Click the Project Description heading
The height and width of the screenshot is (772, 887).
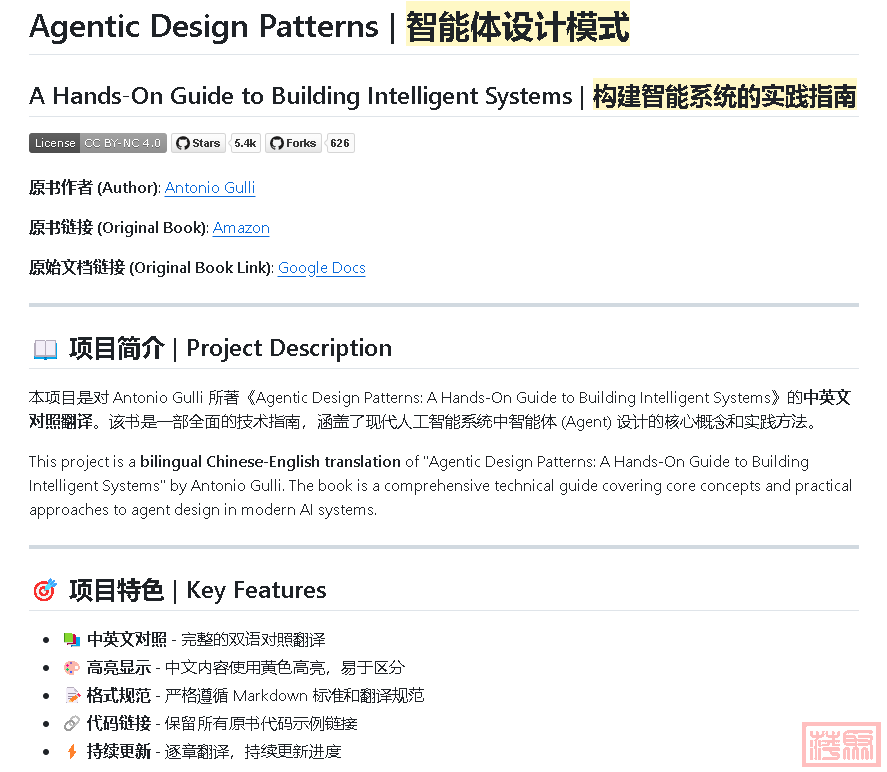289,348
